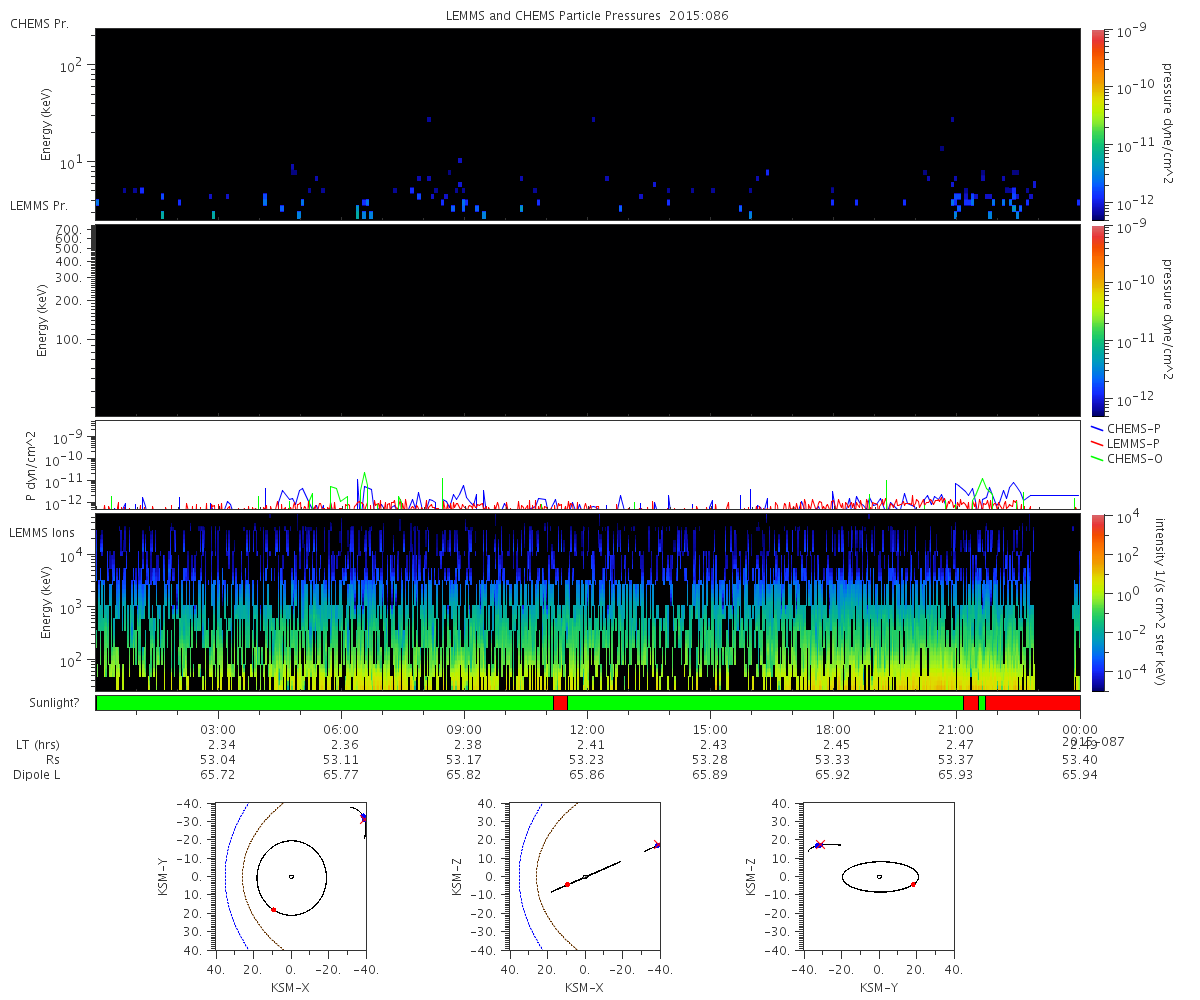Click the LEMMS pressure color bar
1200x1000 pixels.
[x=1098, y=320]
